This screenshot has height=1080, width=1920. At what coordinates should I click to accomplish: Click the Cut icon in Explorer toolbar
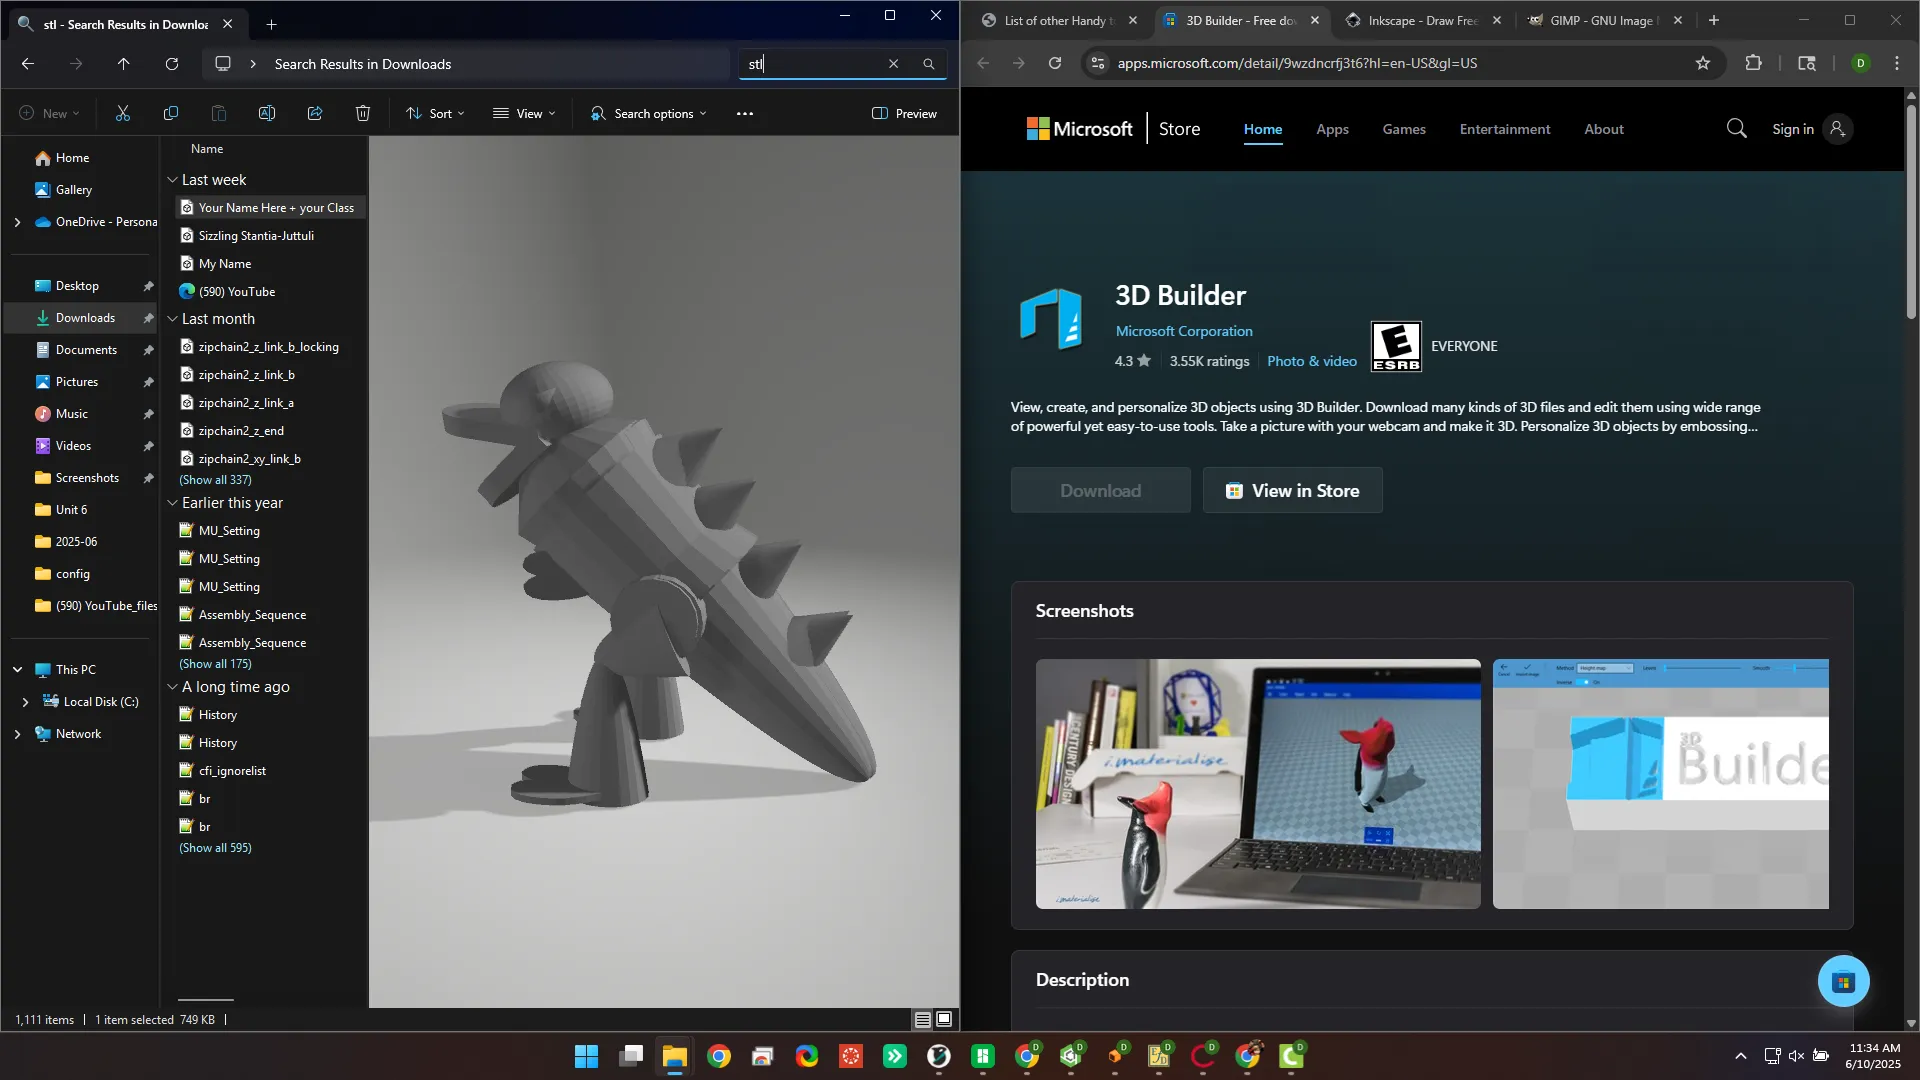tap(123, 114)
